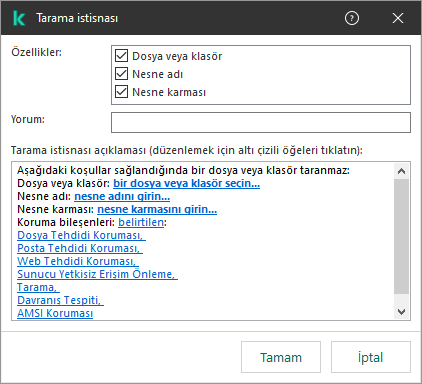Select Posta Tehdidi Koruması link
The width and height of the screenshot is (422, 384).
point(80,248)
